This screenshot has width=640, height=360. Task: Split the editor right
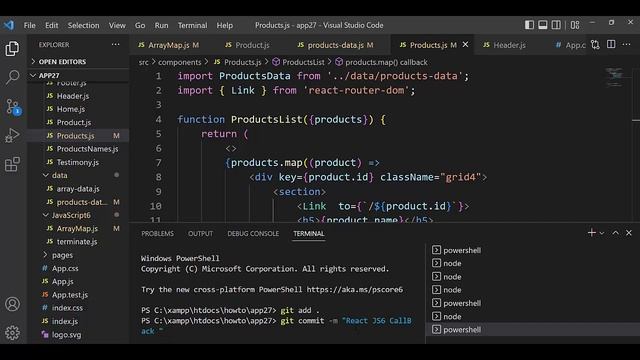(611, 44)
